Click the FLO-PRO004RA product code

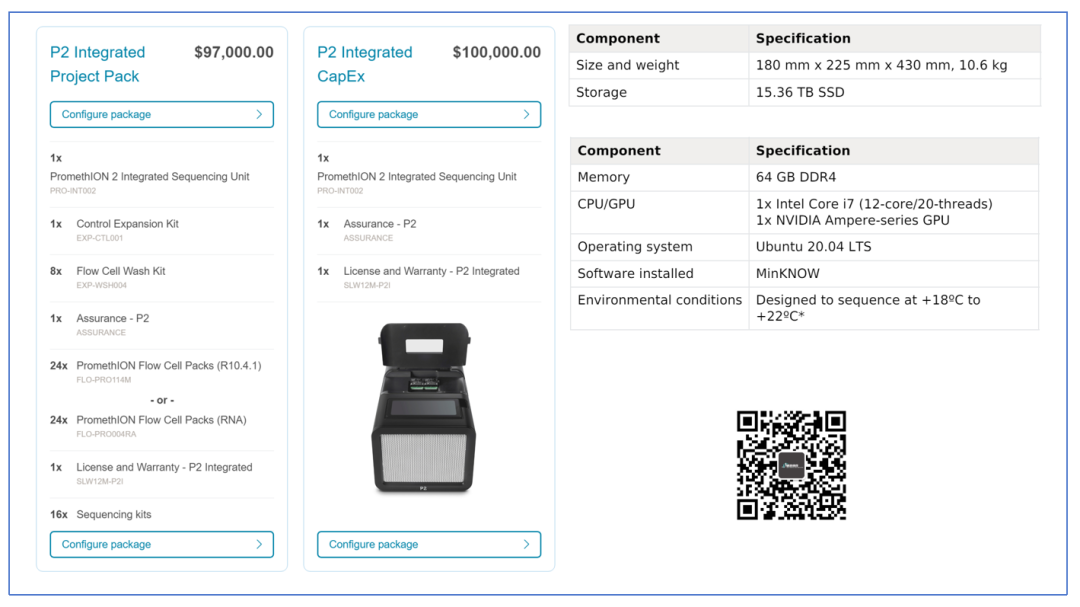(x=107, y=434)
